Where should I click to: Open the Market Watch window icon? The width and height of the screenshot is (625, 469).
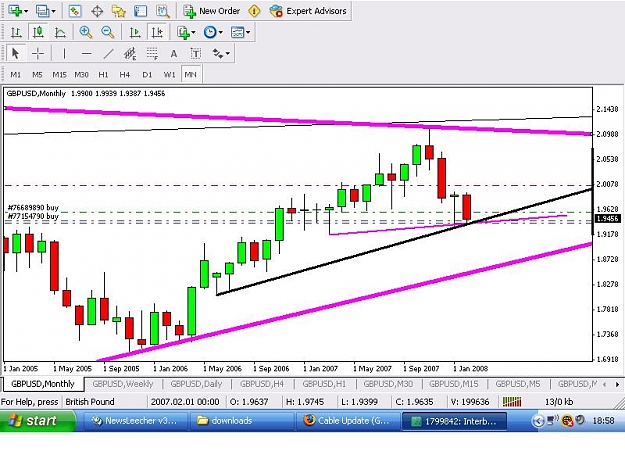click(x=75, y=11)
